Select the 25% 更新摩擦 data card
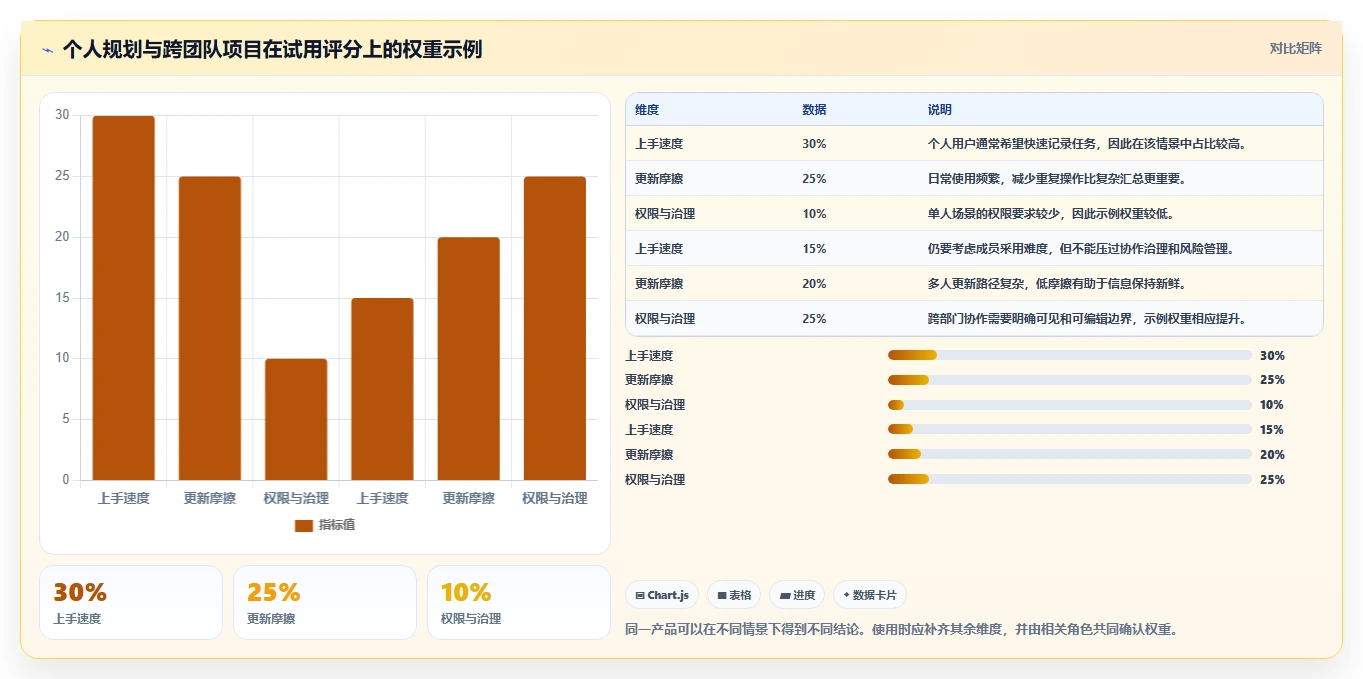The image size is (1363, 679). tap(325, 602)
